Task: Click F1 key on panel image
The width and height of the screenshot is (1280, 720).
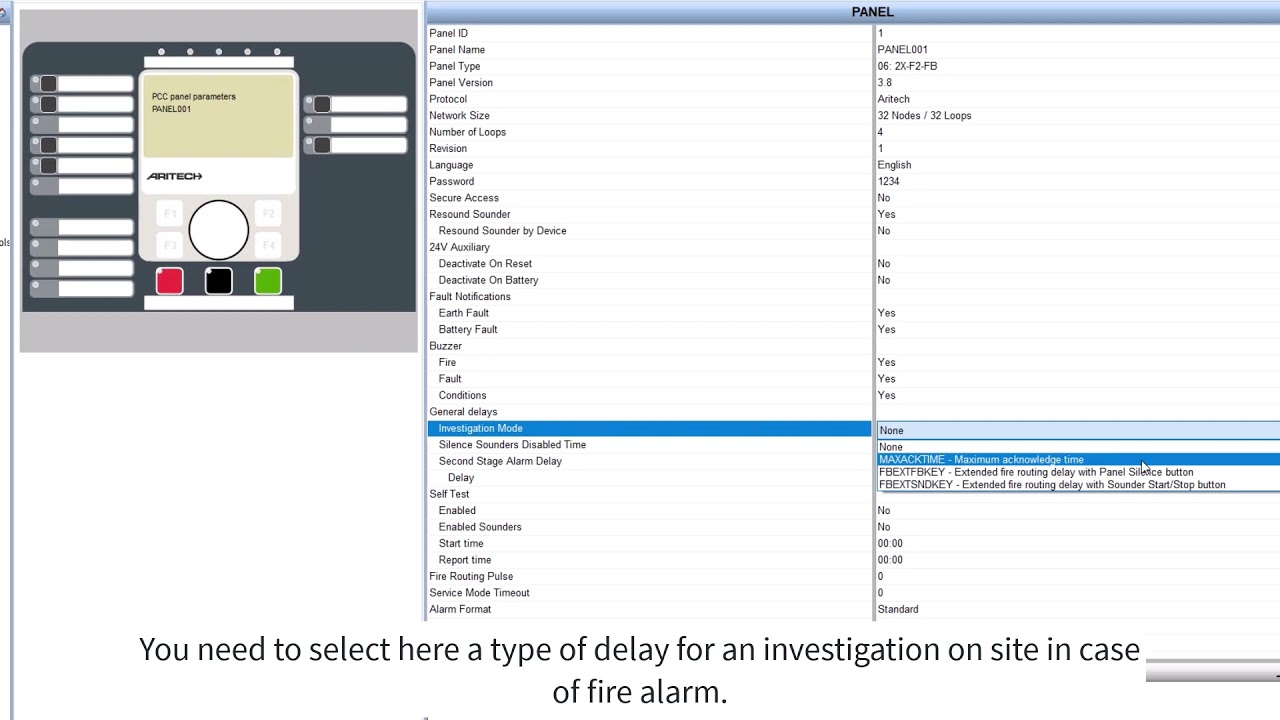Action: [x=170, y=214]
